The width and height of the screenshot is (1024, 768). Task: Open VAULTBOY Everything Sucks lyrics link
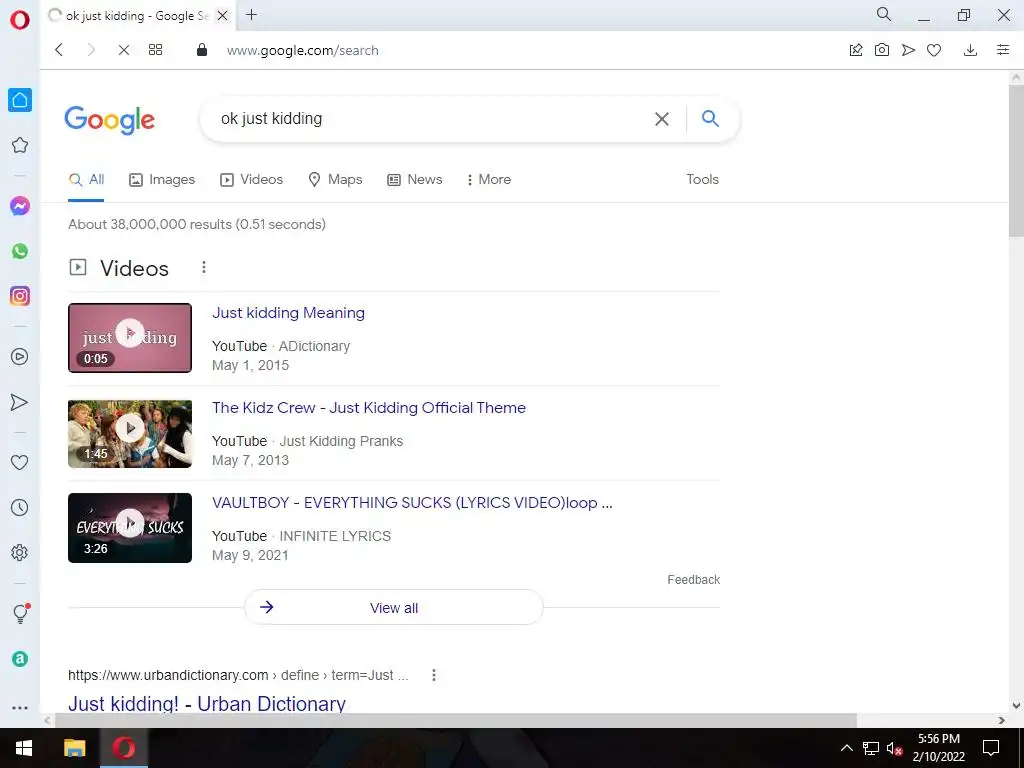412,503
